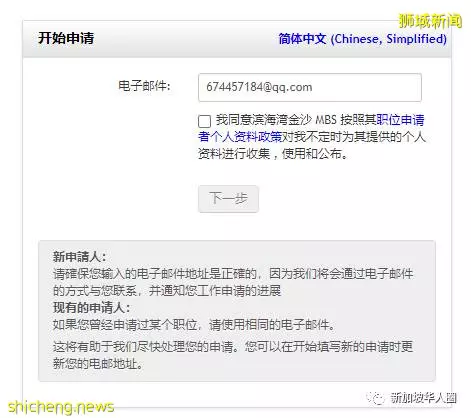Click the text 请确保您输入的电子邮件地址是正確的
Screen dimensions: 471x418
click(155, 274)
